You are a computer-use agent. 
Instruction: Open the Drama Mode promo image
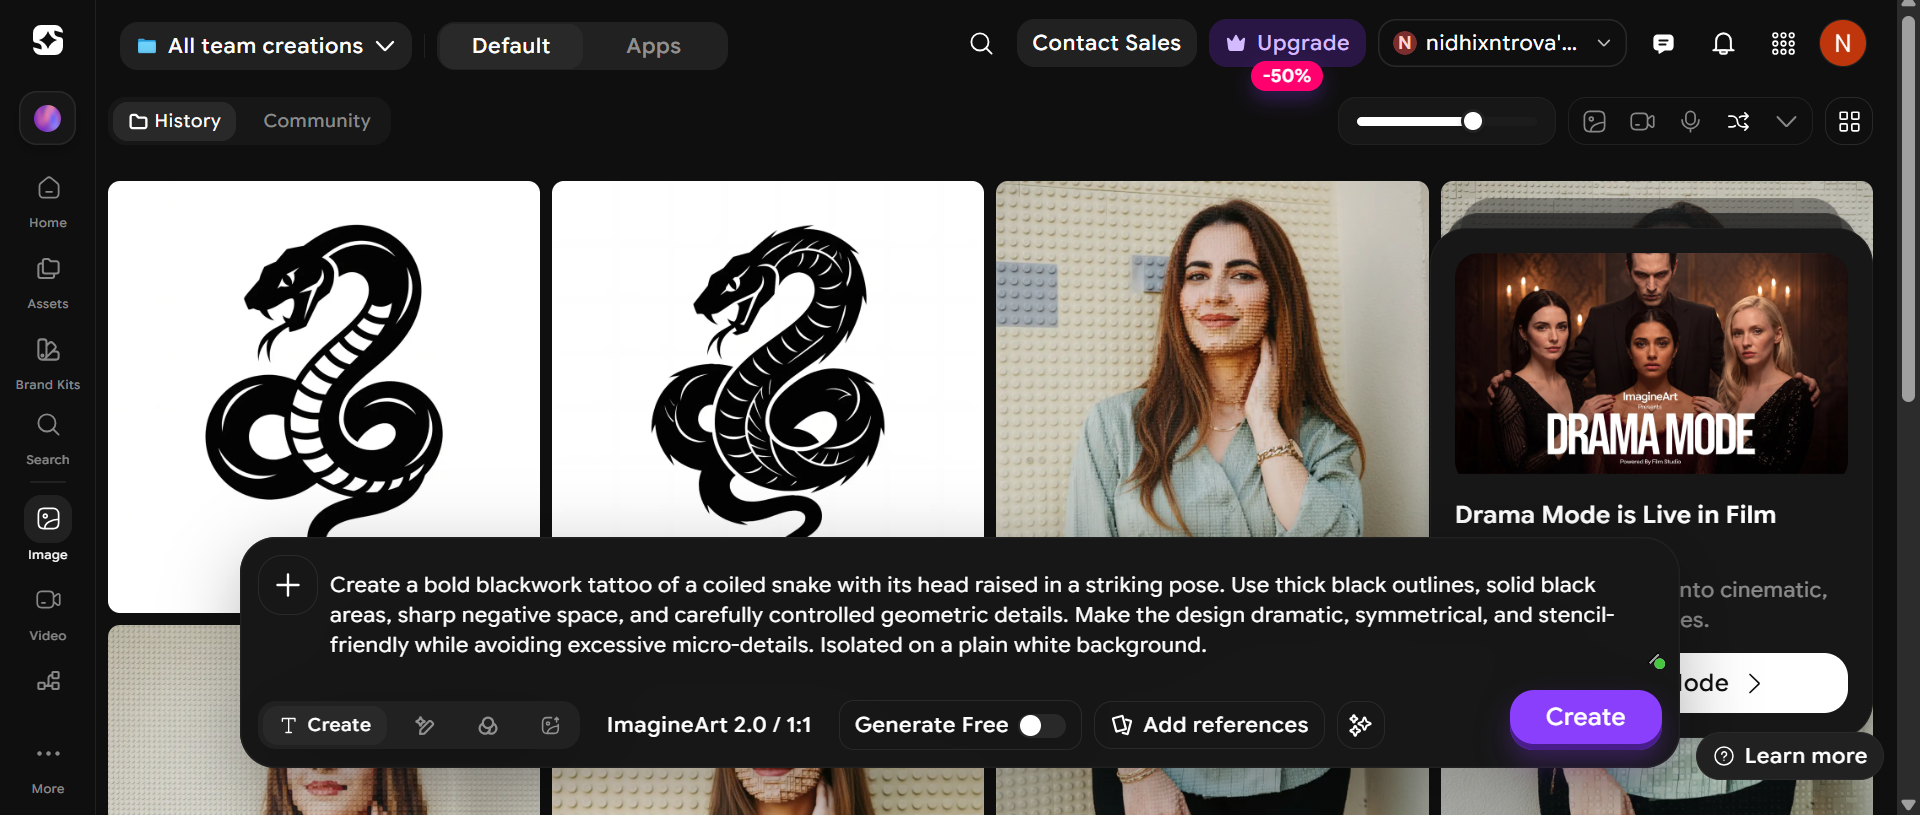[1651, 363]
